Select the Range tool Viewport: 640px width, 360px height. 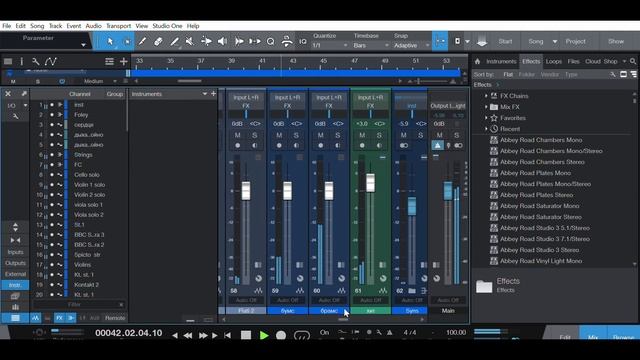127,41
